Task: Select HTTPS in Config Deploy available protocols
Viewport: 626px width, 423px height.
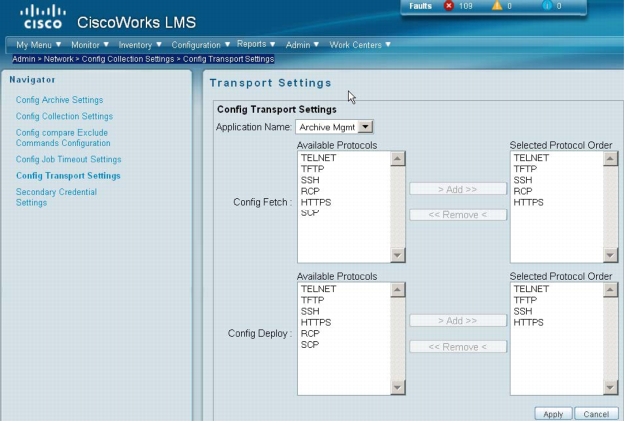Action: [x=316, y=322]
